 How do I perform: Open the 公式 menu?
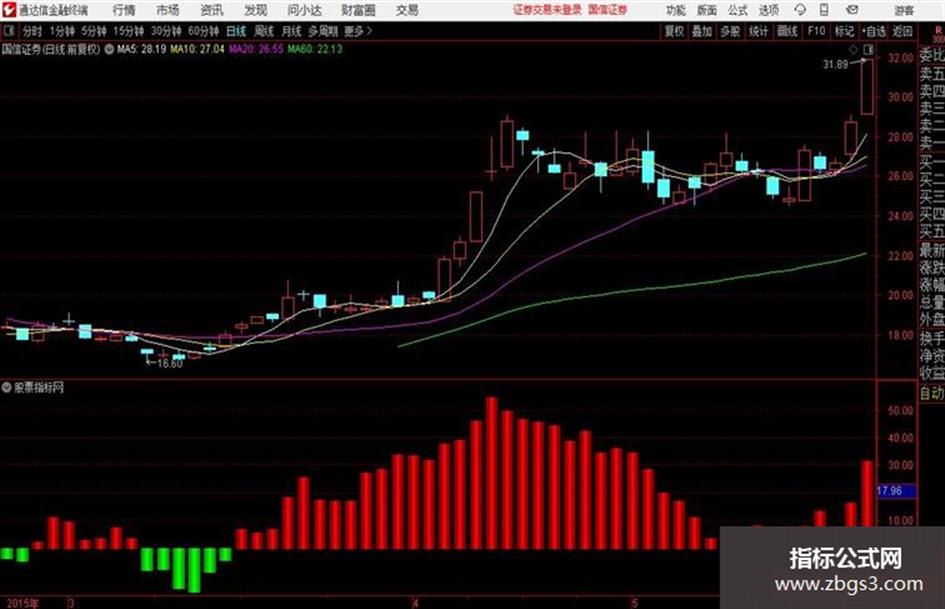pos(738,10)
